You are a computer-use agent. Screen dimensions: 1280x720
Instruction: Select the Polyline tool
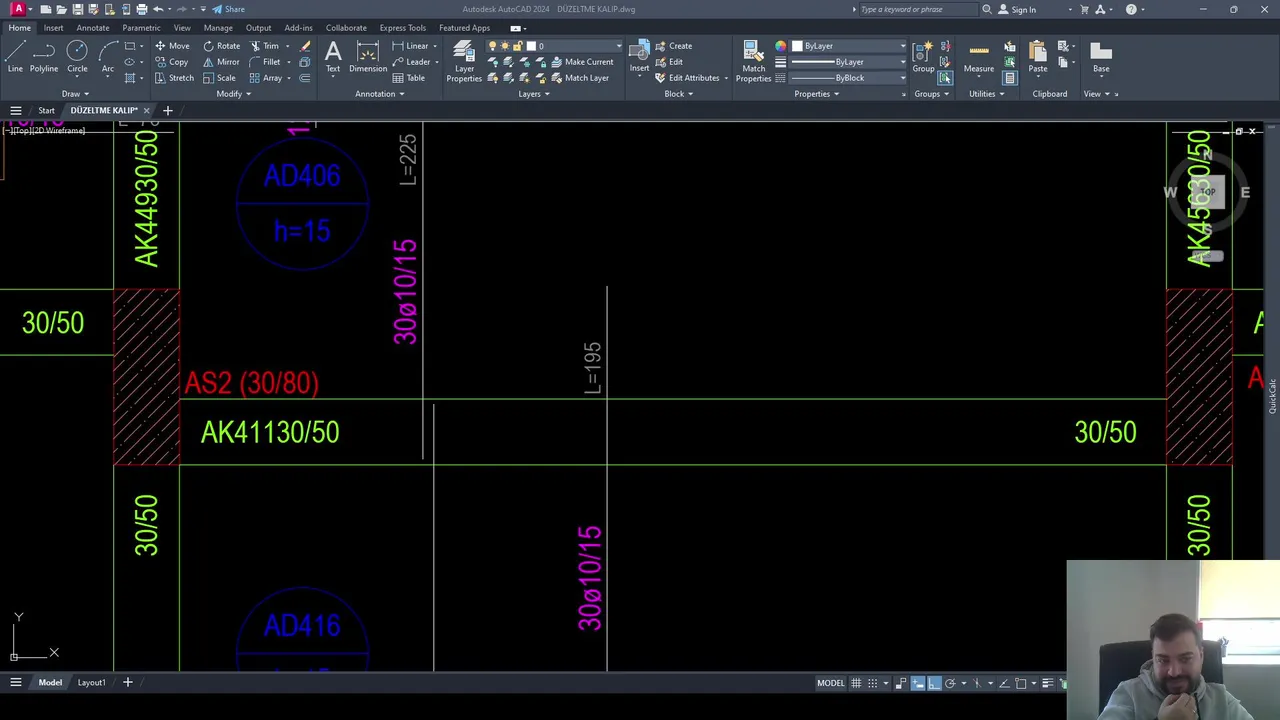click(x=44, y=56)
